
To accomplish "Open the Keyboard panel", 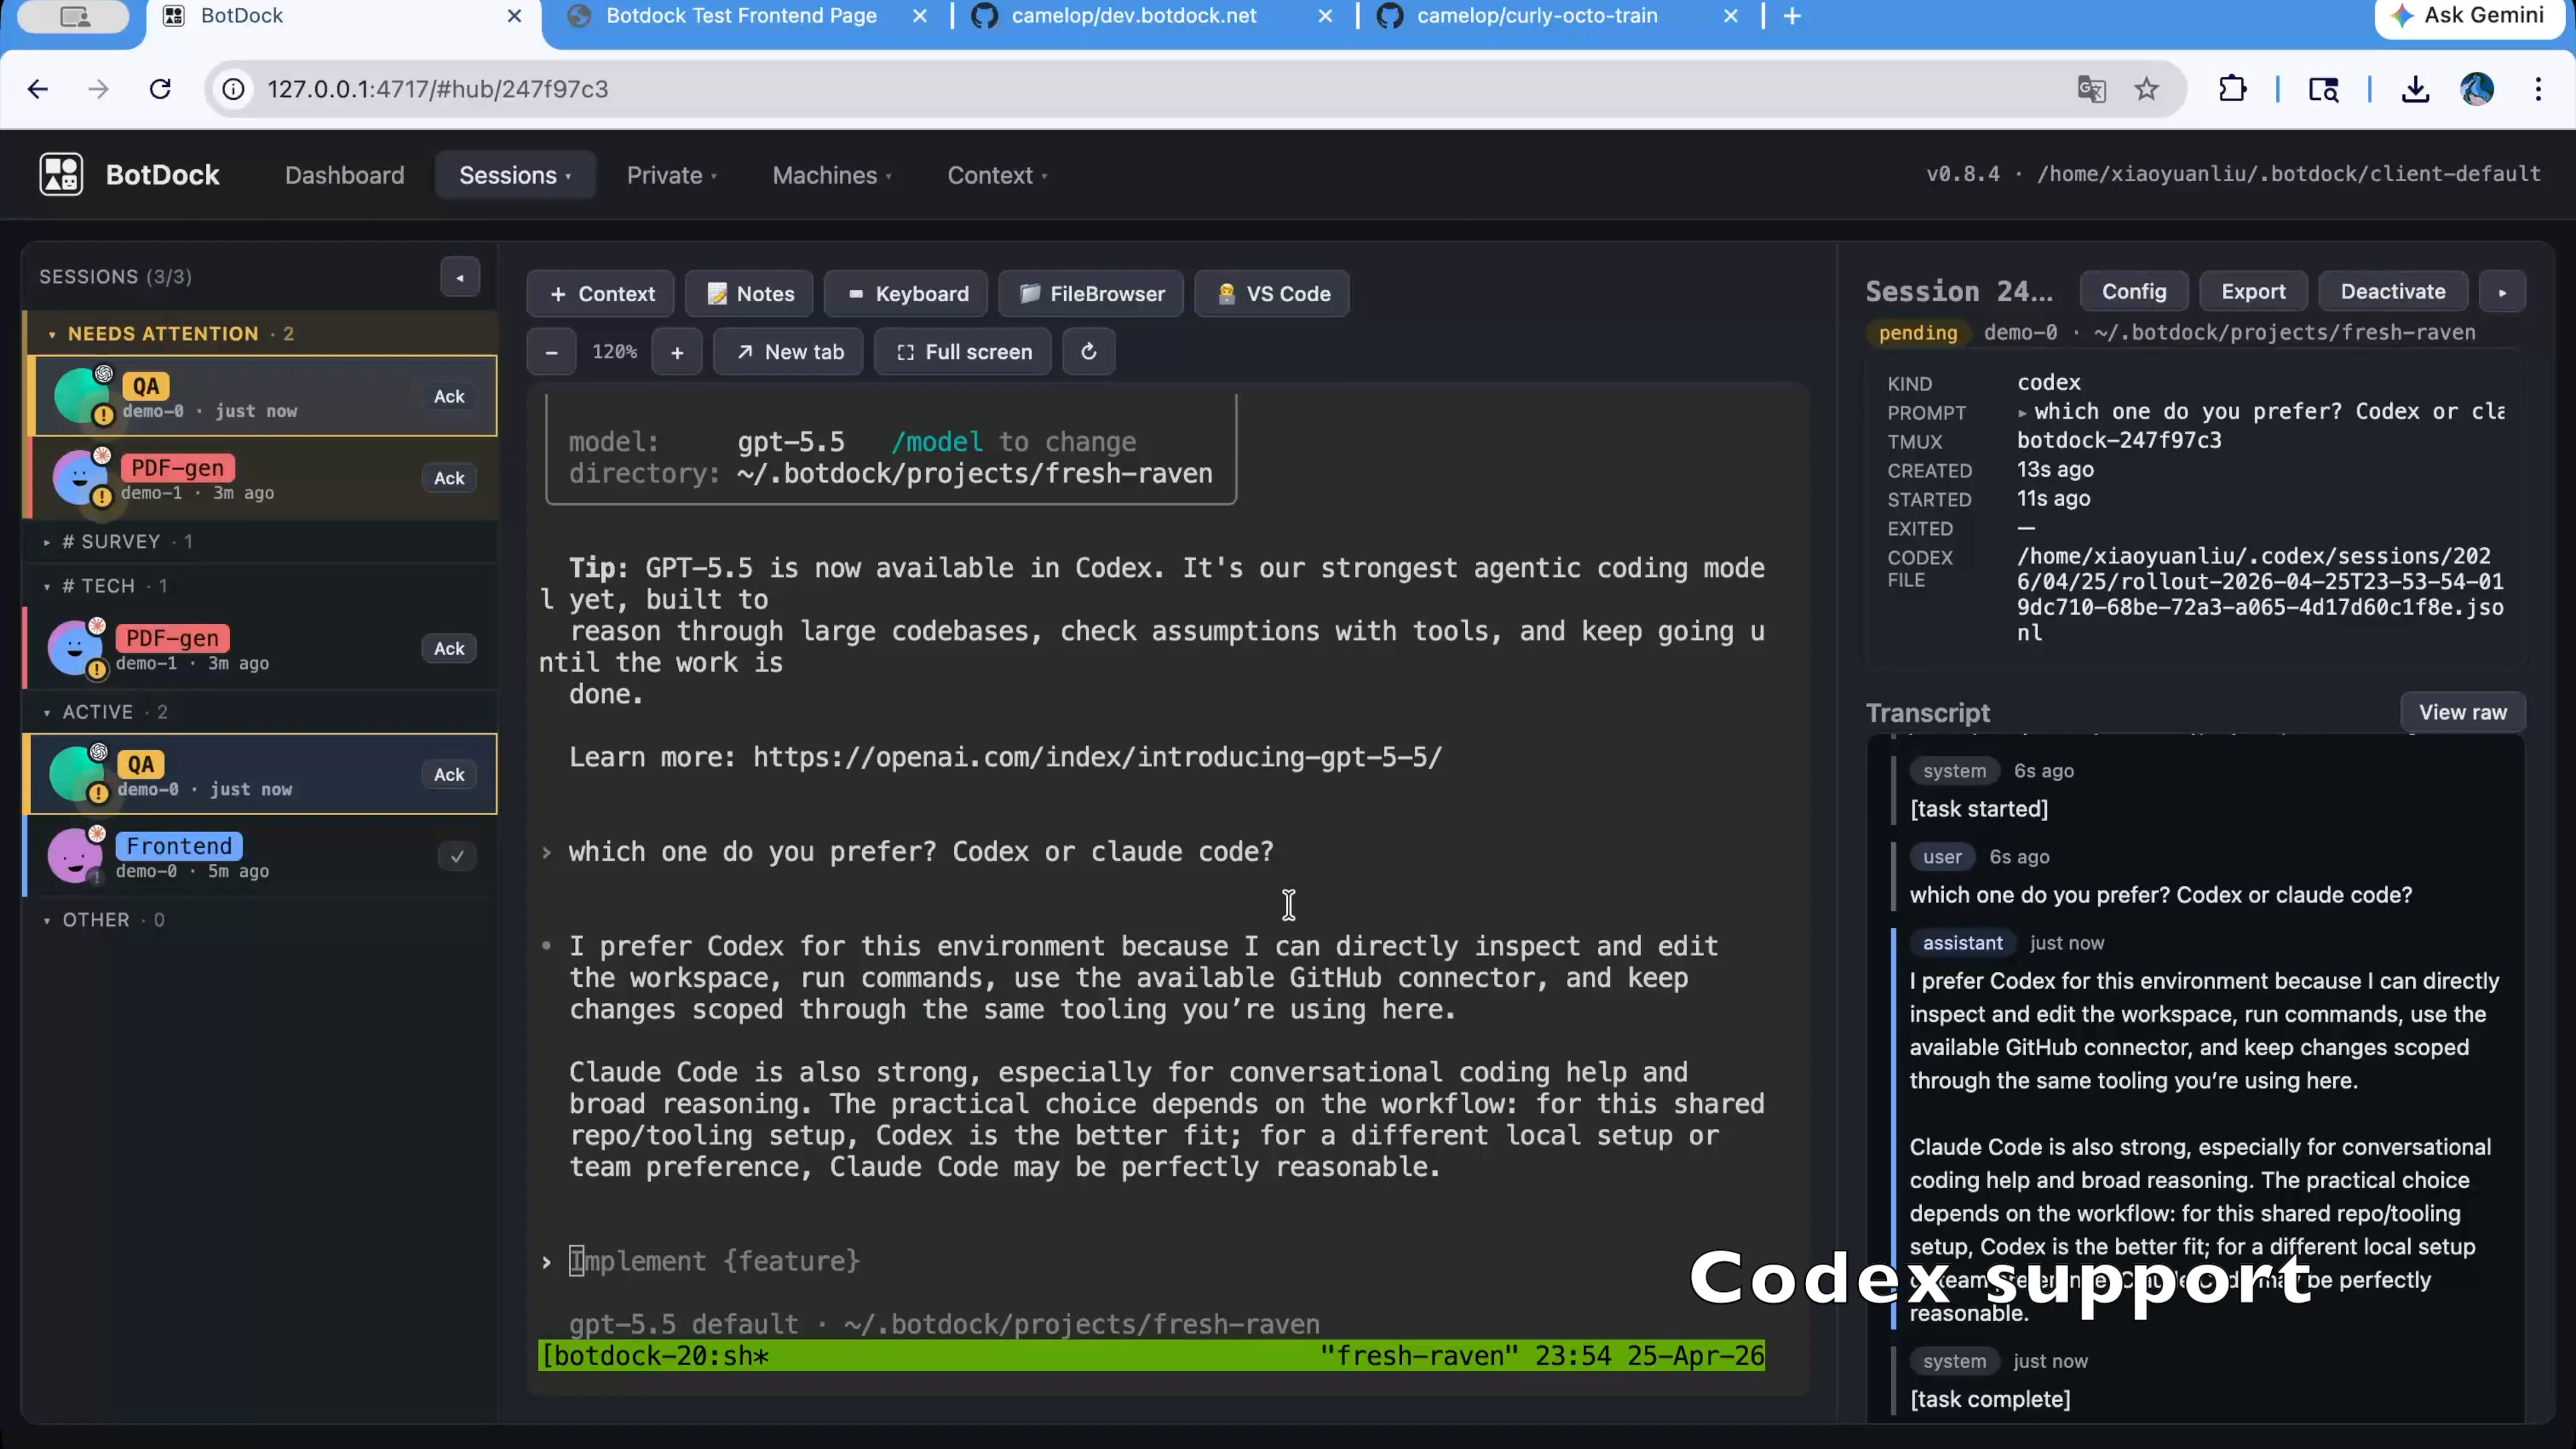I will point(905,293).
